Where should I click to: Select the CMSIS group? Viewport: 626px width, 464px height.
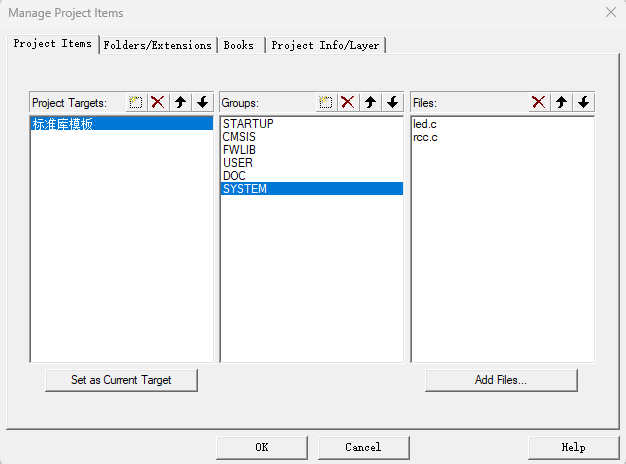(312, 137)
